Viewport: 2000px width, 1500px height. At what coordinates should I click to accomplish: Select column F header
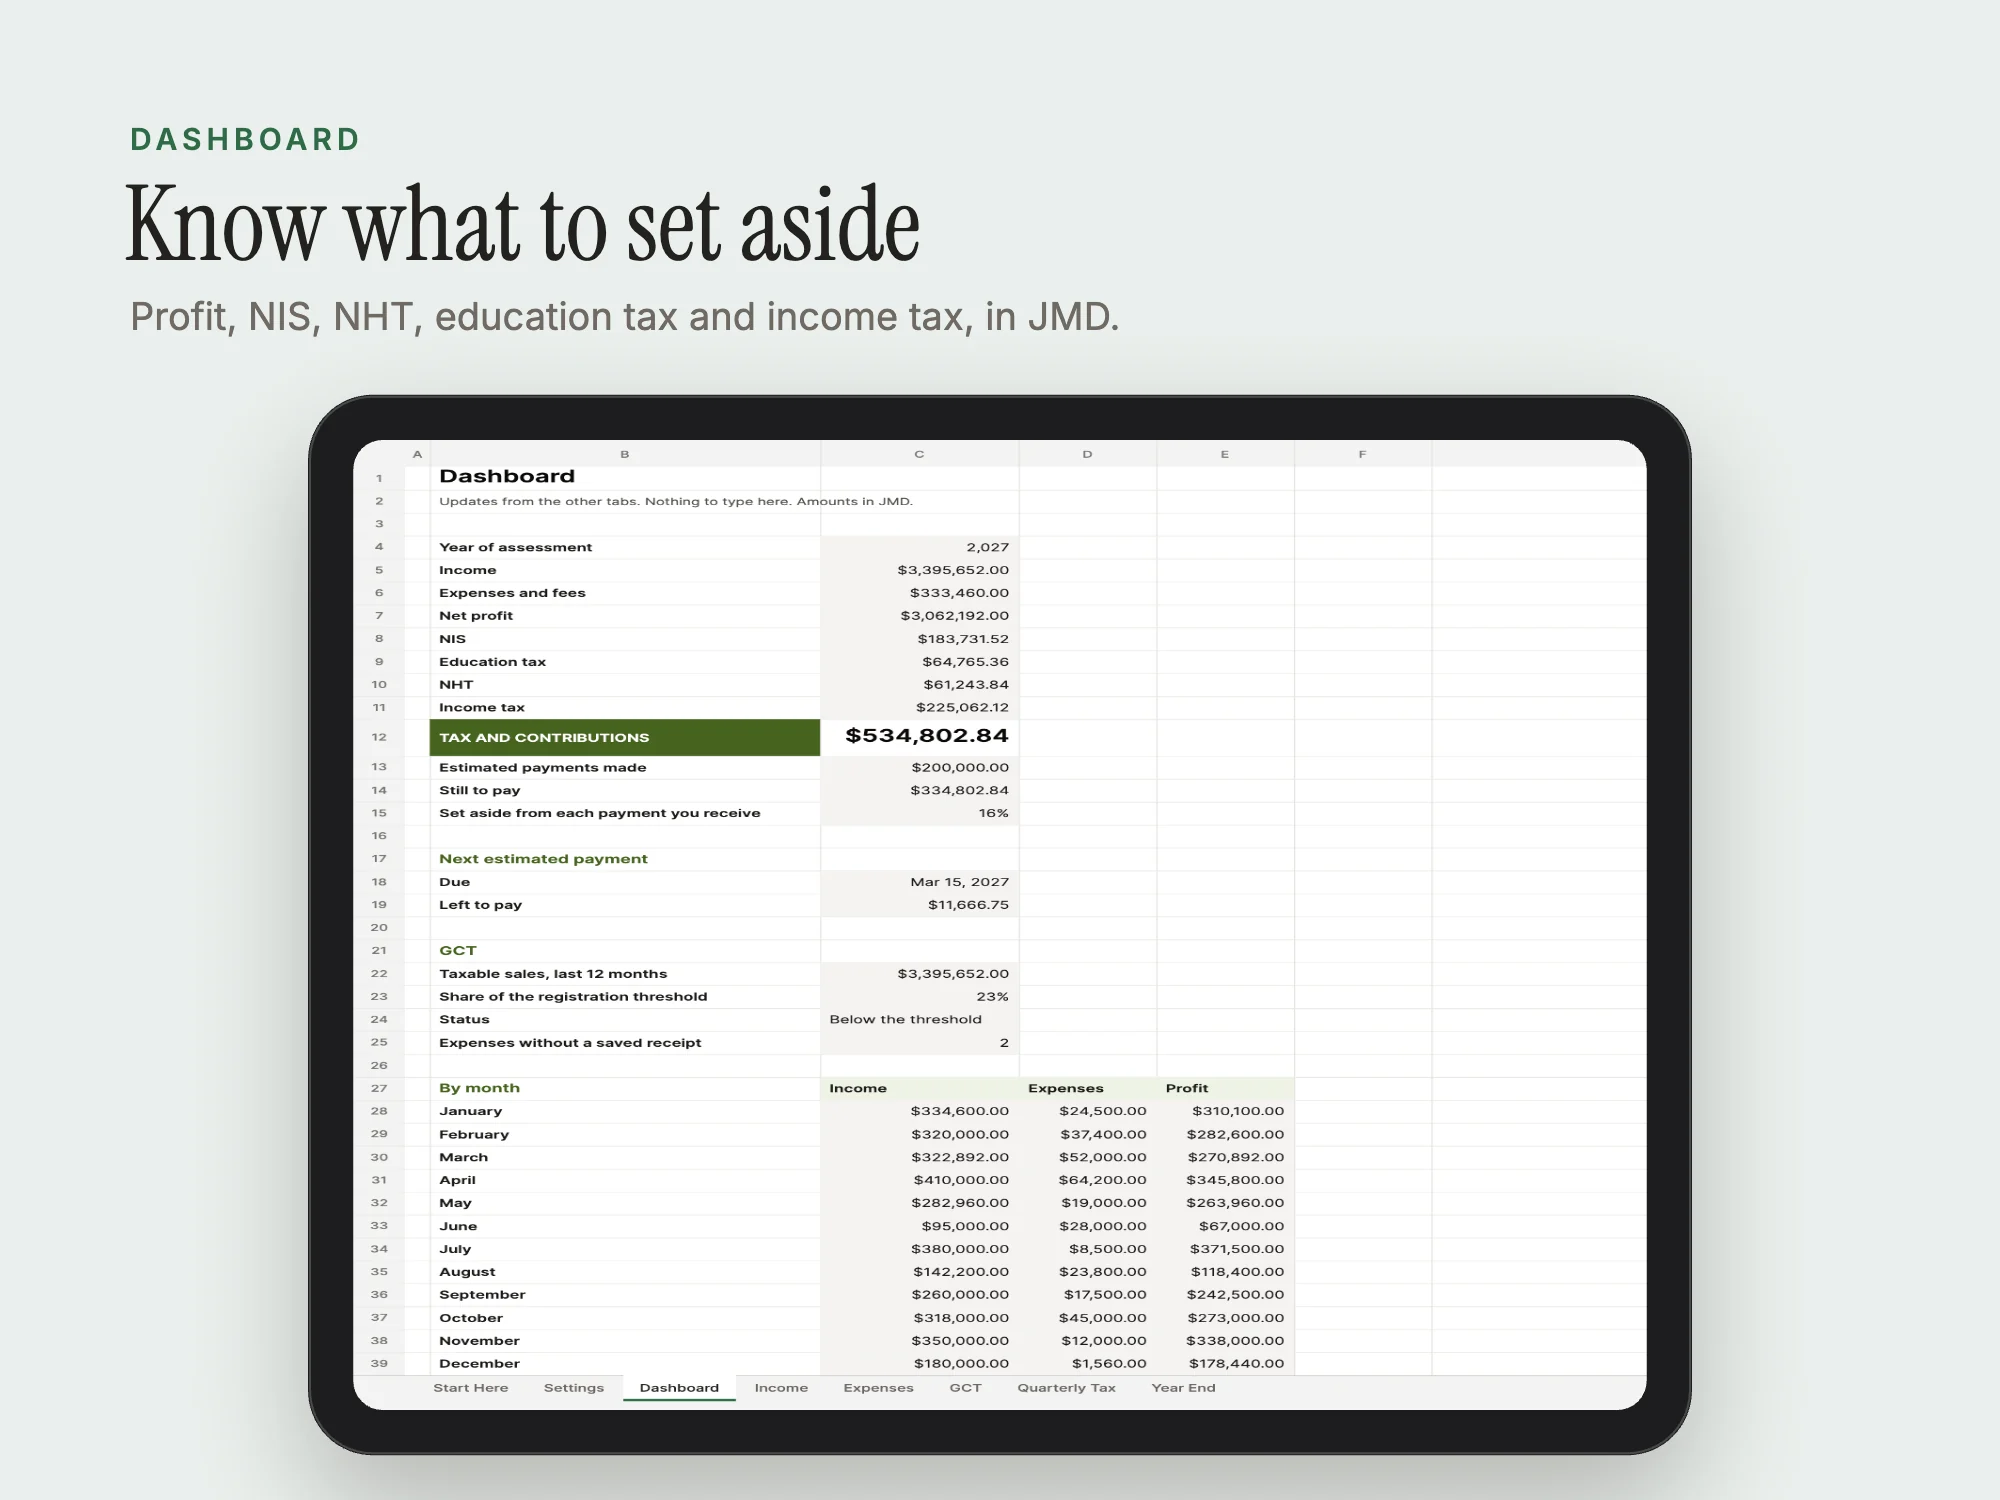click(1362, 454)
